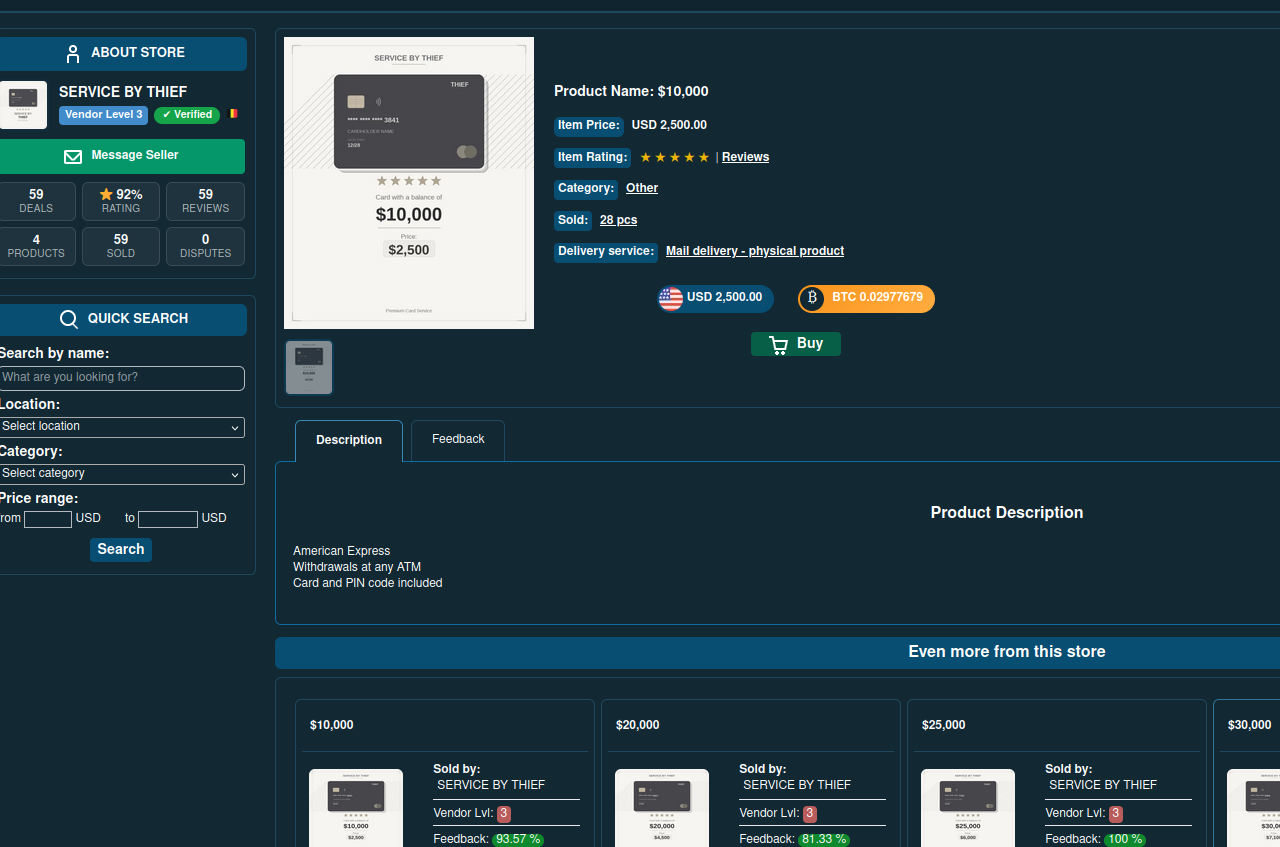This screenshot has width=1280, height=847.
Task: Open the $30,000 listing thumbnail
Action: [1254, 808]
